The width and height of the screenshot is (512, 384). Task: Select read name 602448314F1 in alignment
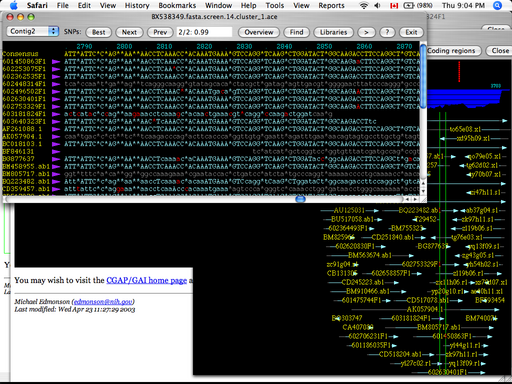[x=24, y=84]
